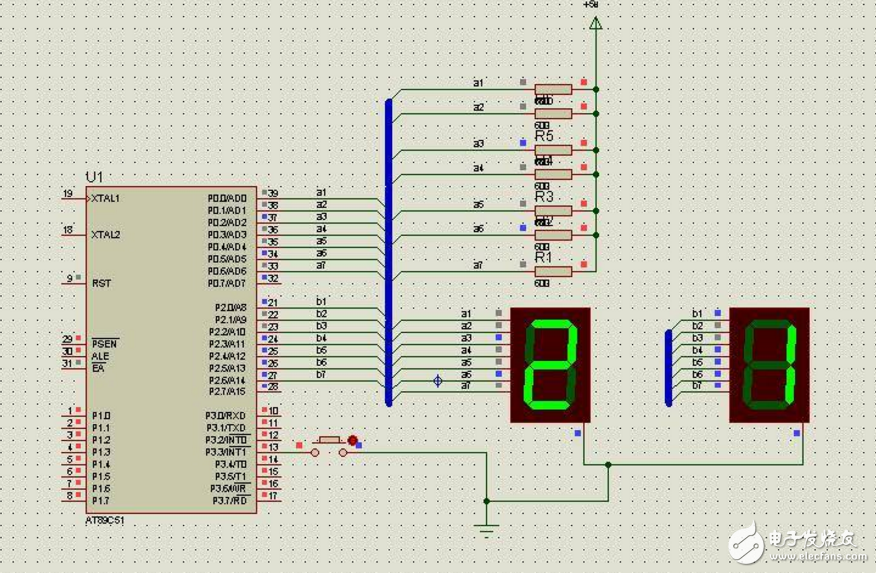This screenshot has width=876, height=573.
Task: Select the topmost resistor on wire a1
Action: [552, 89]
